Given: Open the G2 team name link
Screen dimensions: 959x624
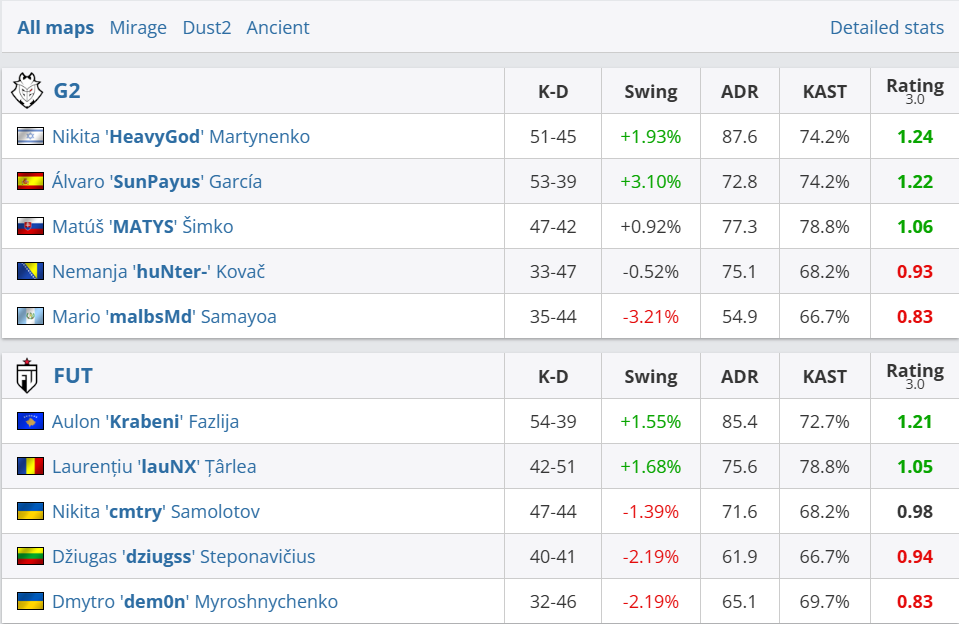Looking at the screenshot, I should 67,91.
